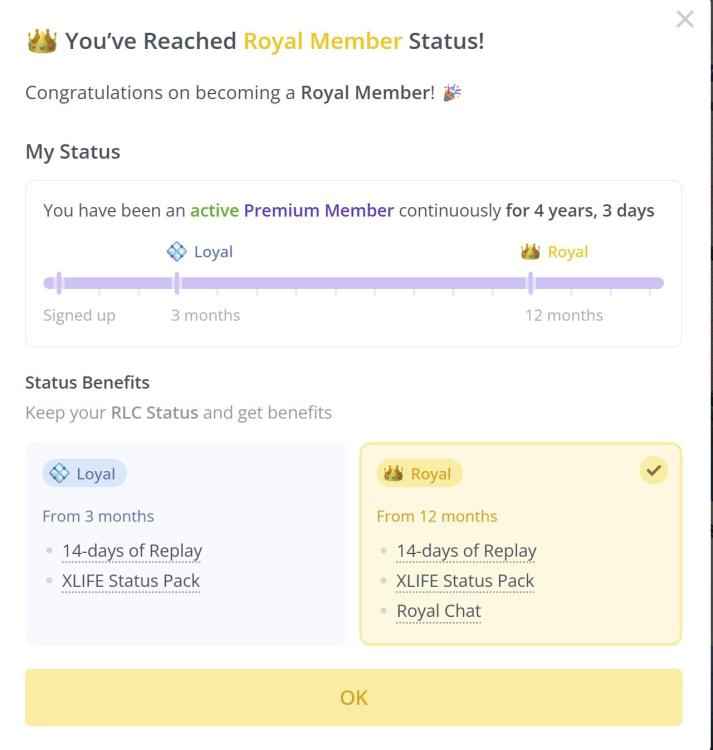Open 14-days of Replay under Loyal
This screenshot has height=750, width=713.
point(132,551)
